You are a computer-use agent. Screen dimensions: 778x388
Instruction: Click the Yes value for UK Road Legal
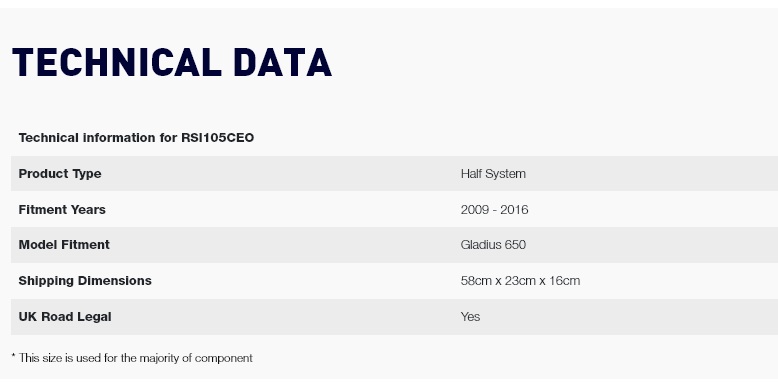click(470, 317)
